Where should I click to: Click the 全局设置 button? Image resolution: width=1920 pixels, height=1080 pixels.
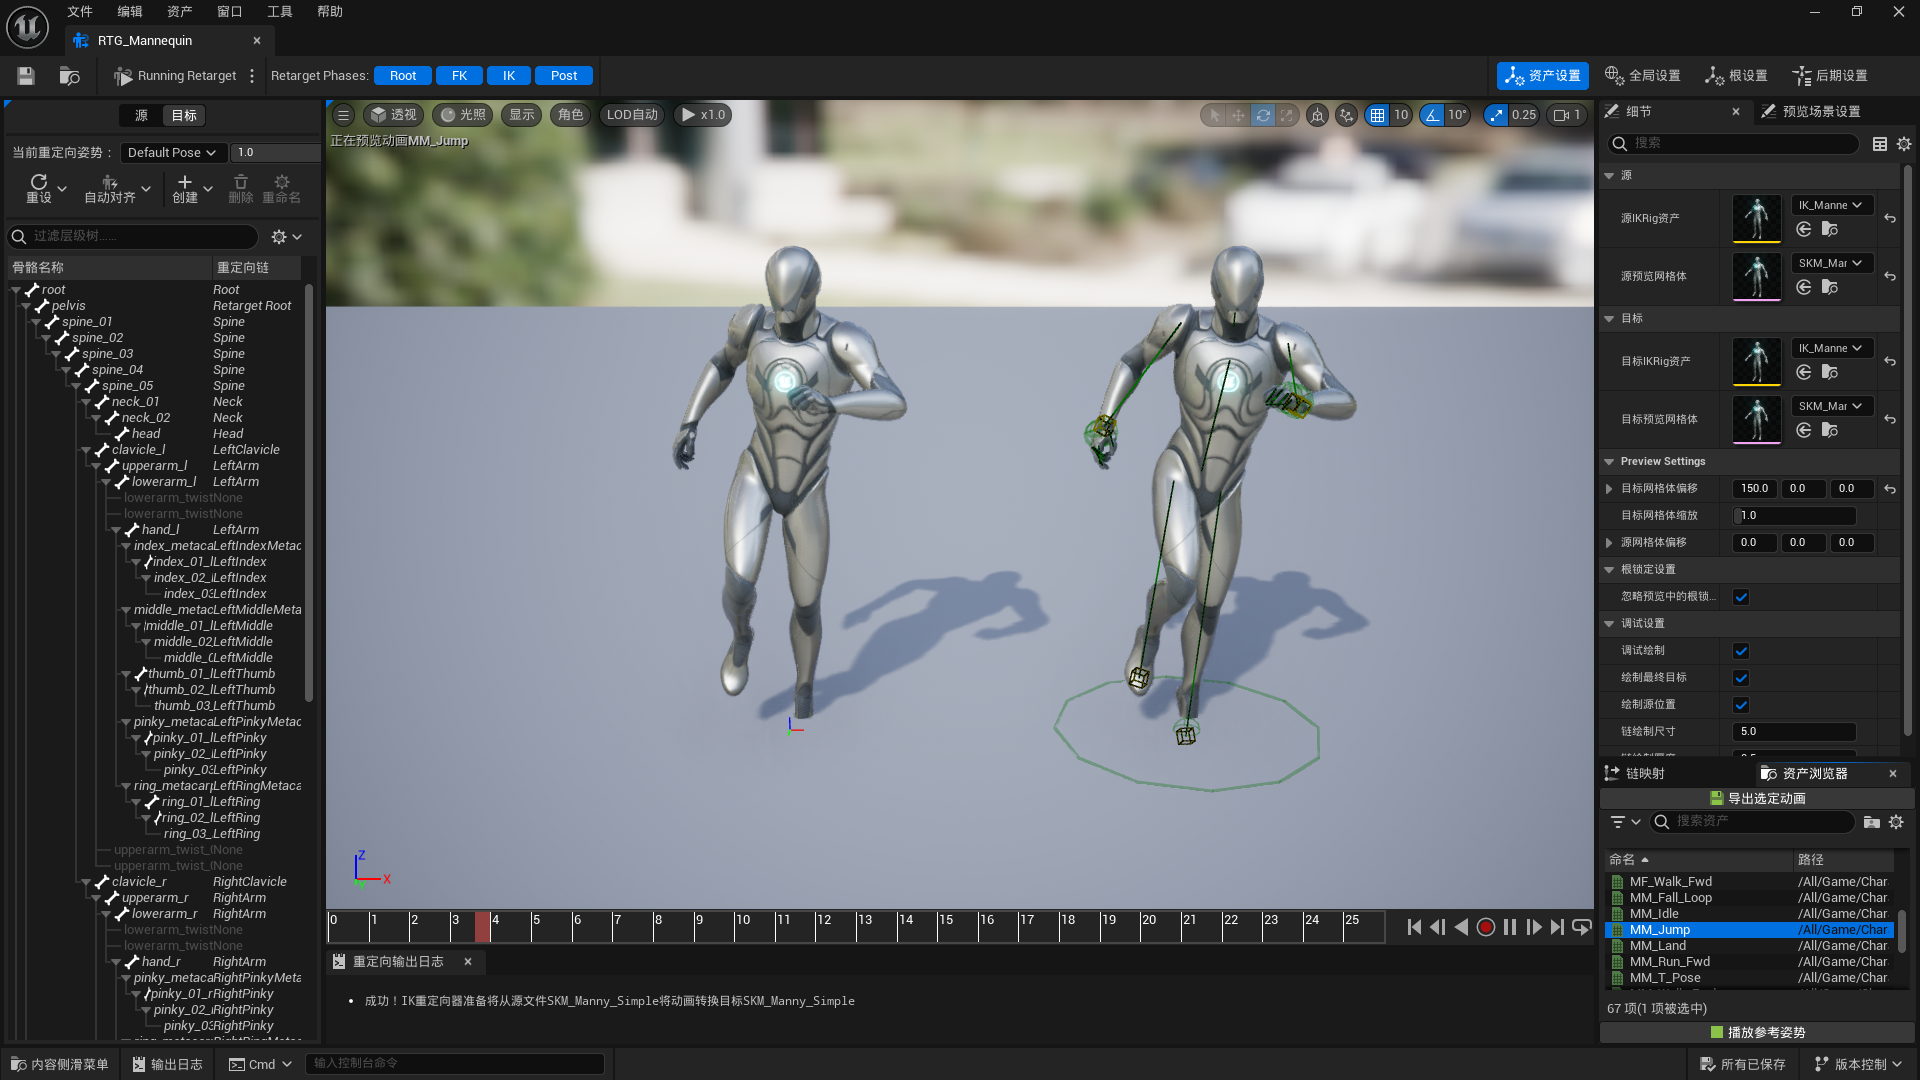point(1643,76)
